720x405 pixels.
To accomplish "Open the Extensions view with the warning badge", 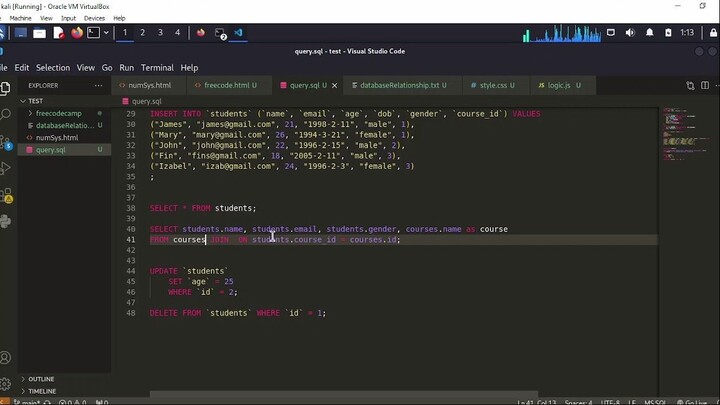I will pyautogui.click(x=6, y=196).
